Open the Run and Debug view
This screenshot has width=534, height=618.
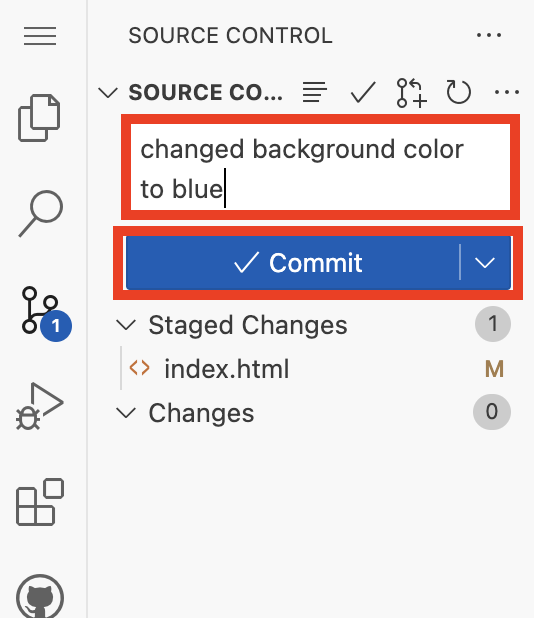coord(39,406)
